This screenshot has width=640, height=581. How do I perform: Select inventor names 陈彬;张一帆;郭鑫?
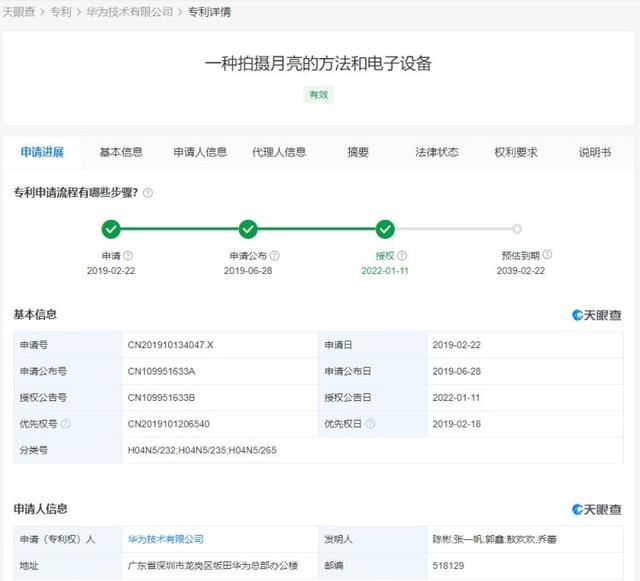[469, 539]
